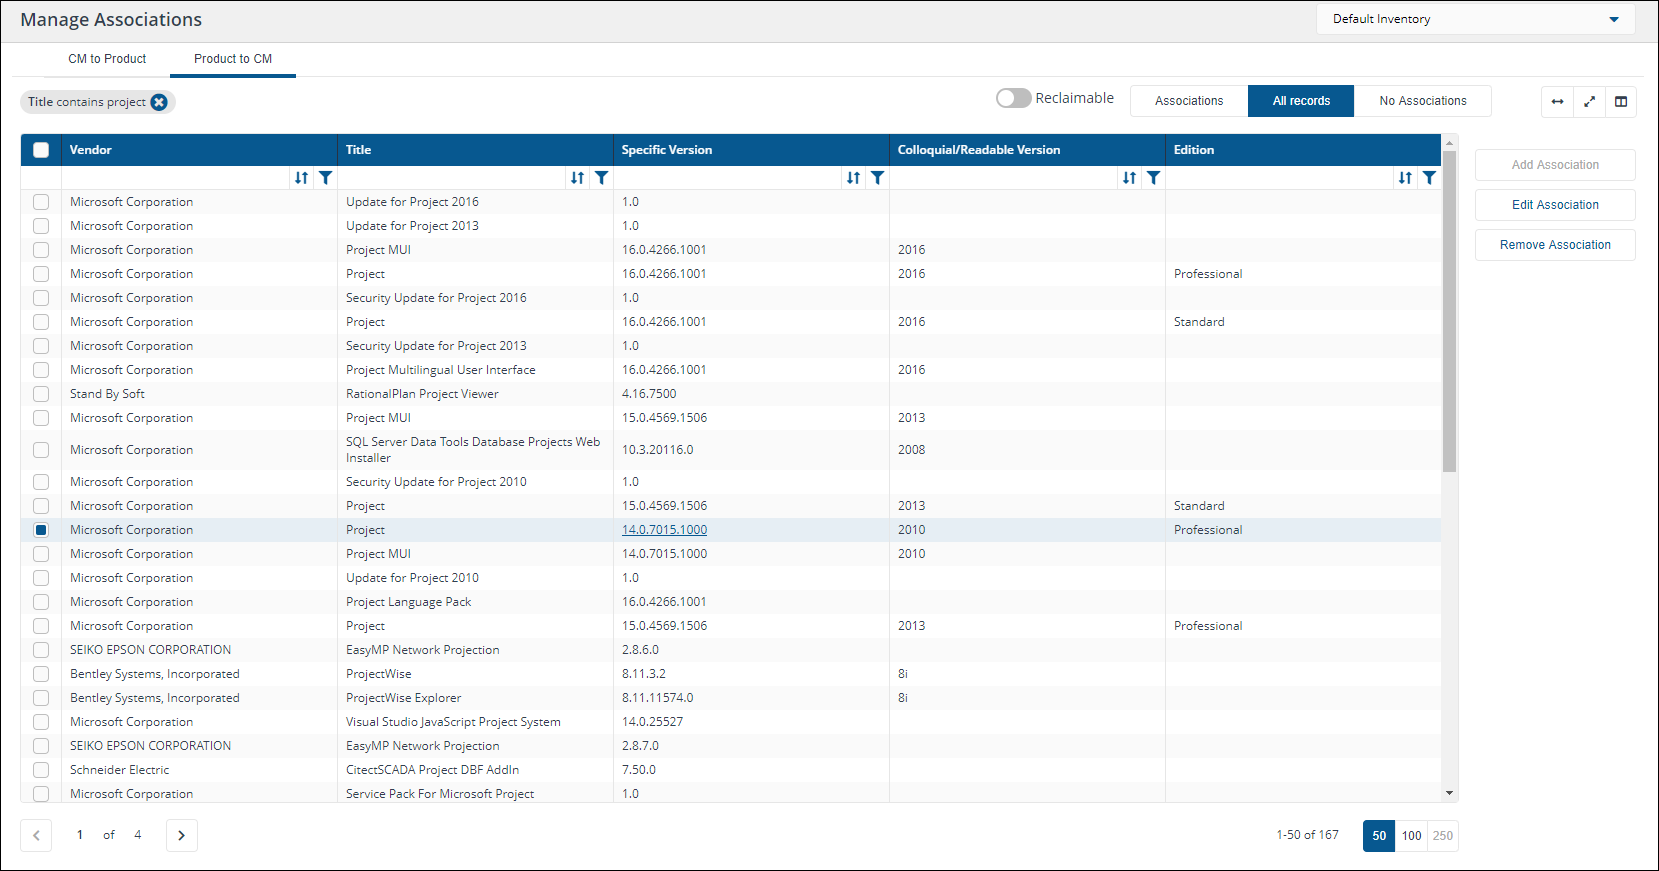Uncheck the selected Project 14.0.7015.1000 row
Image resolution: width=1659 pixels, height=871 pixels.
pyautogui.click(x=41, y=530)
